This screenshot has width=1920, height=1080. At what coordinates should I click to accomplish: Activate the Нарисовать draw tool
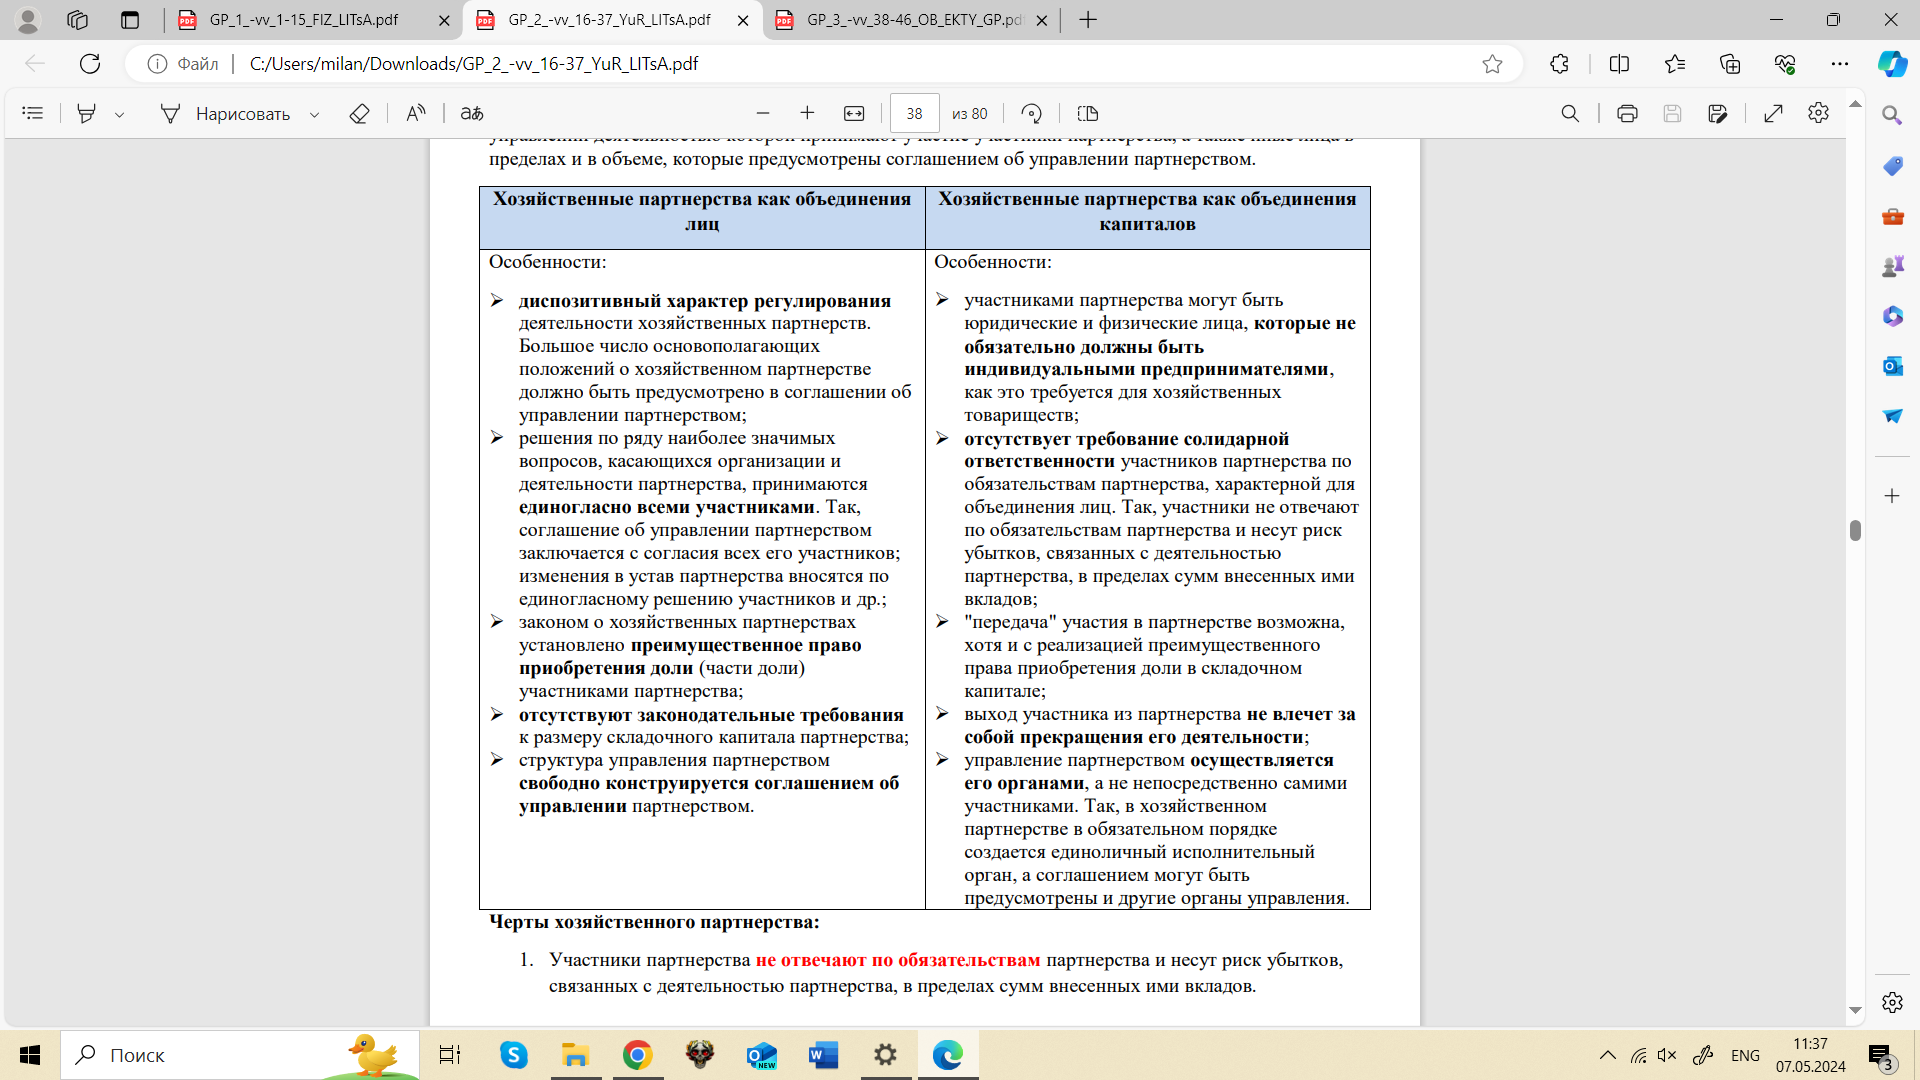(225, 114)
